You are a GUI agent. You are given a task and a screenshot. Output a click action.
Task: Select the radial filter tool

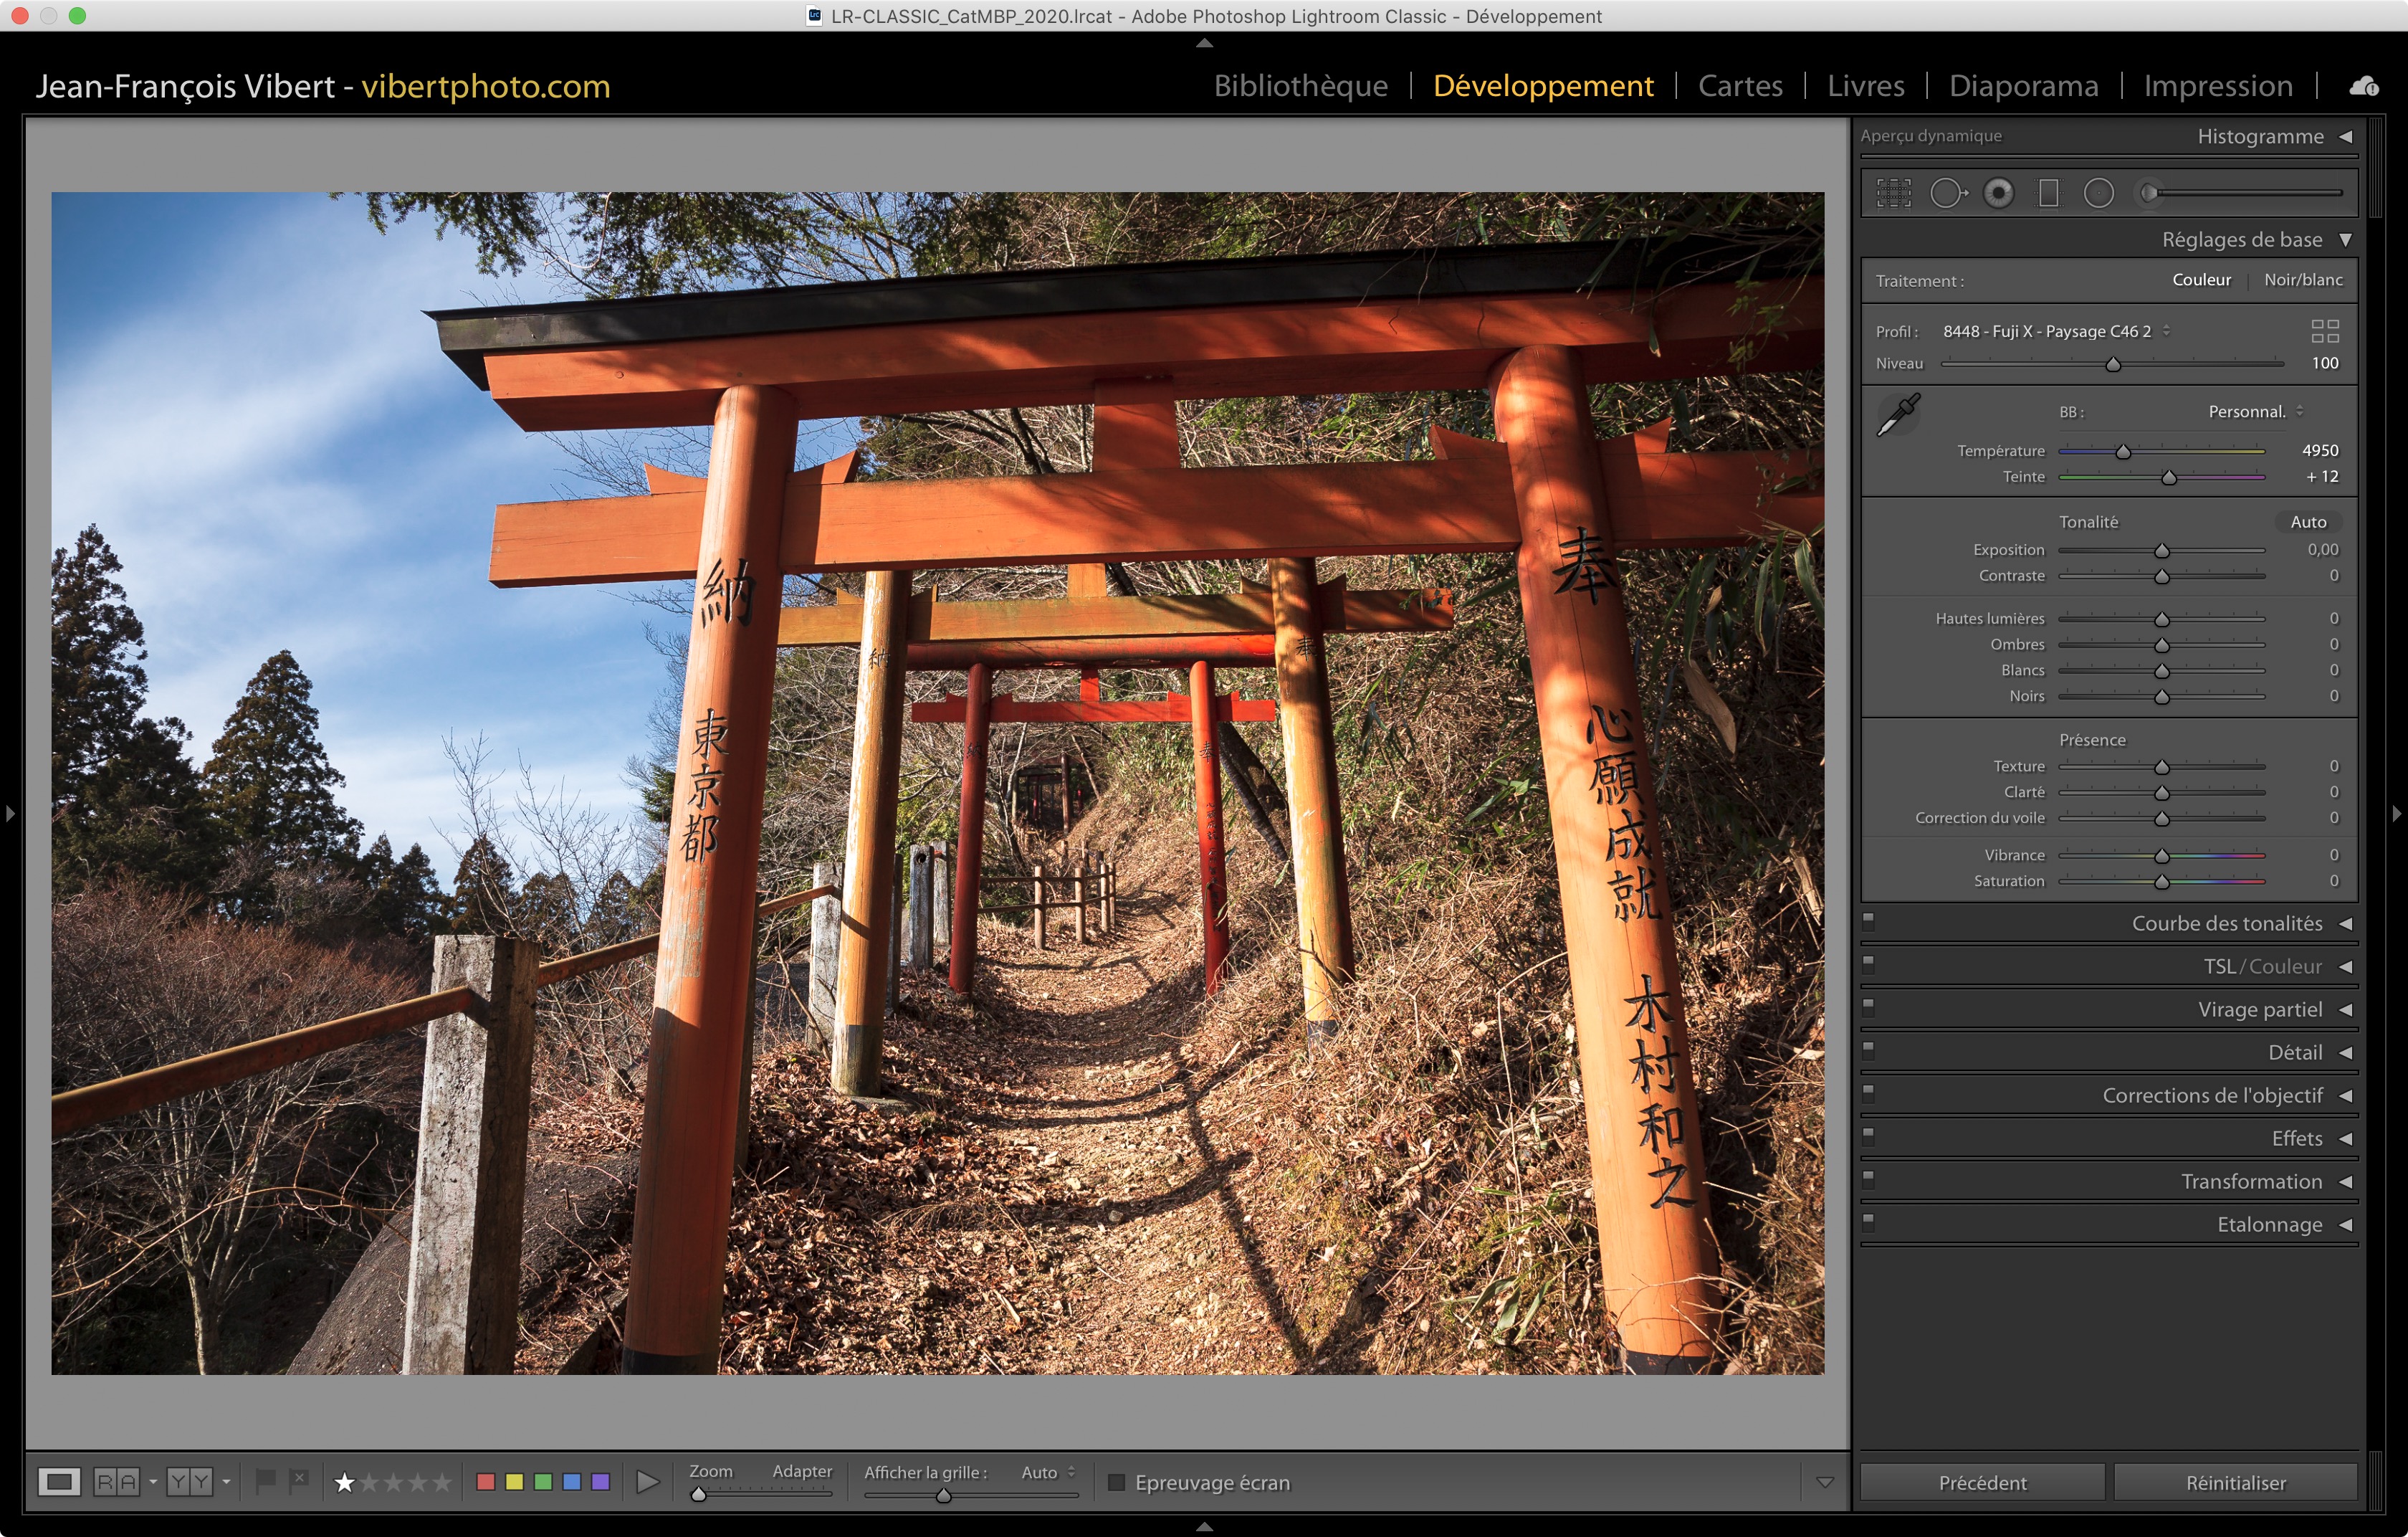2098,193
